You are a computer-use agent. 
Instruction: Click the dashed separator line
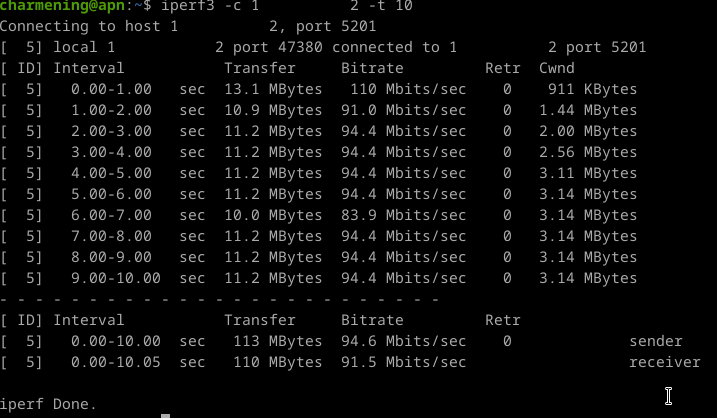coord(220,299)
